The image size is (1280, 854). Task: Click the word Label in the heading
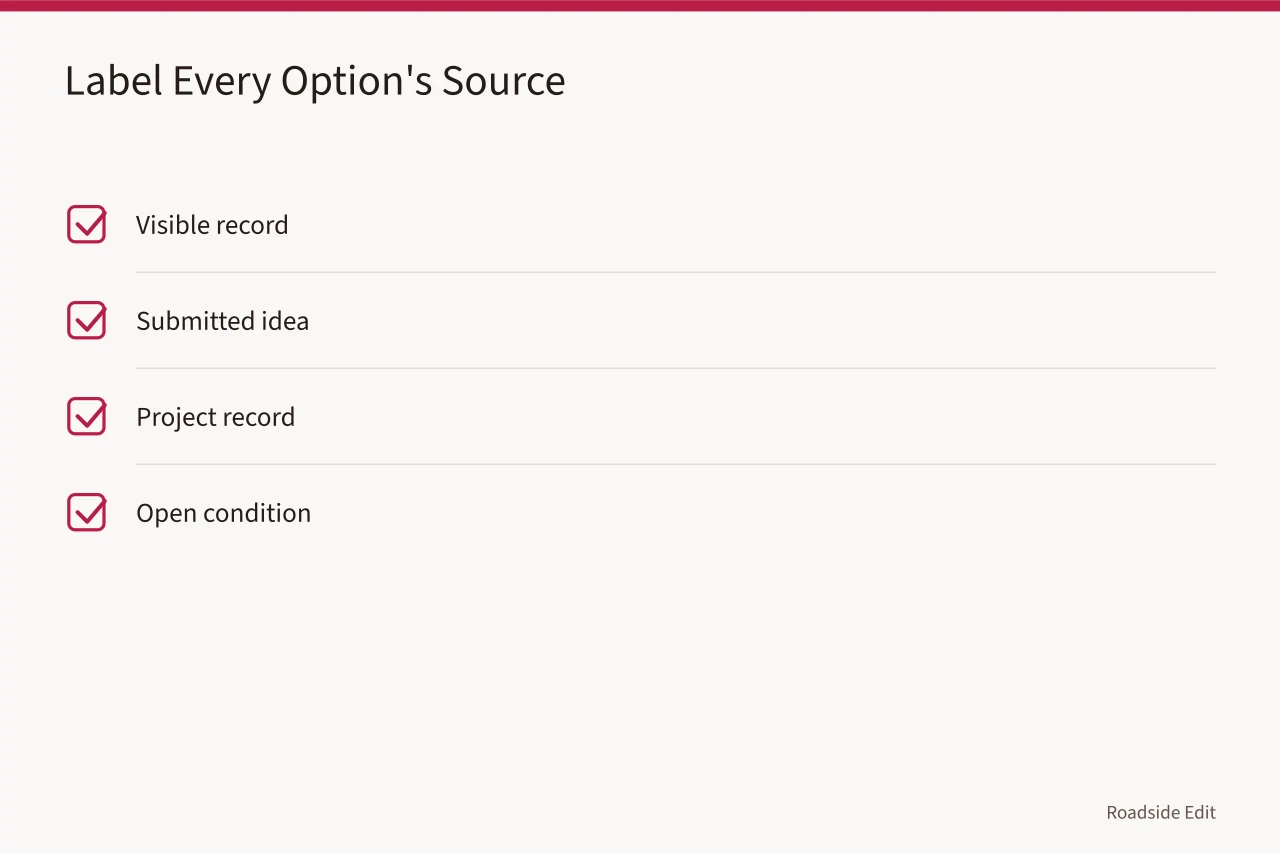(x=113, y=80)
